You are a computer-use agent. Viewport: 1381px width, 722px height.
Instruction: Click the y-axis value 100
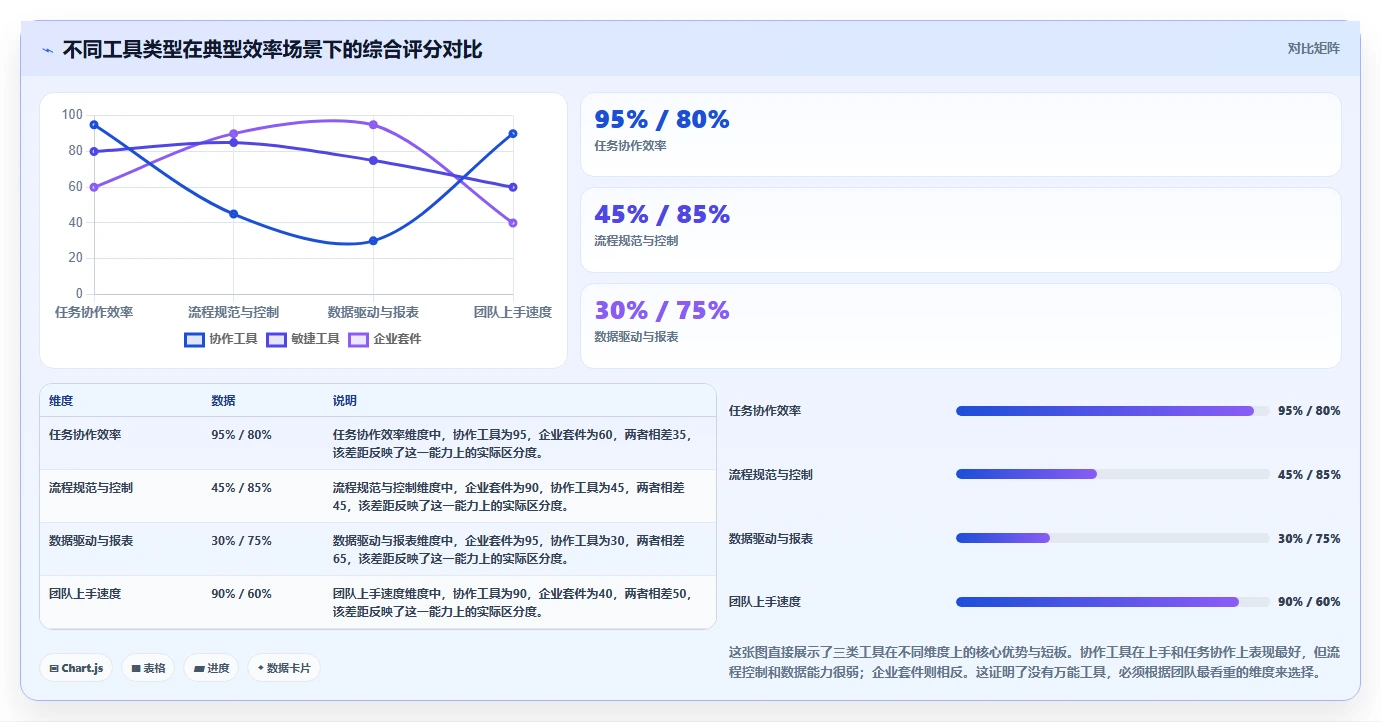click(x=72, y=115)
